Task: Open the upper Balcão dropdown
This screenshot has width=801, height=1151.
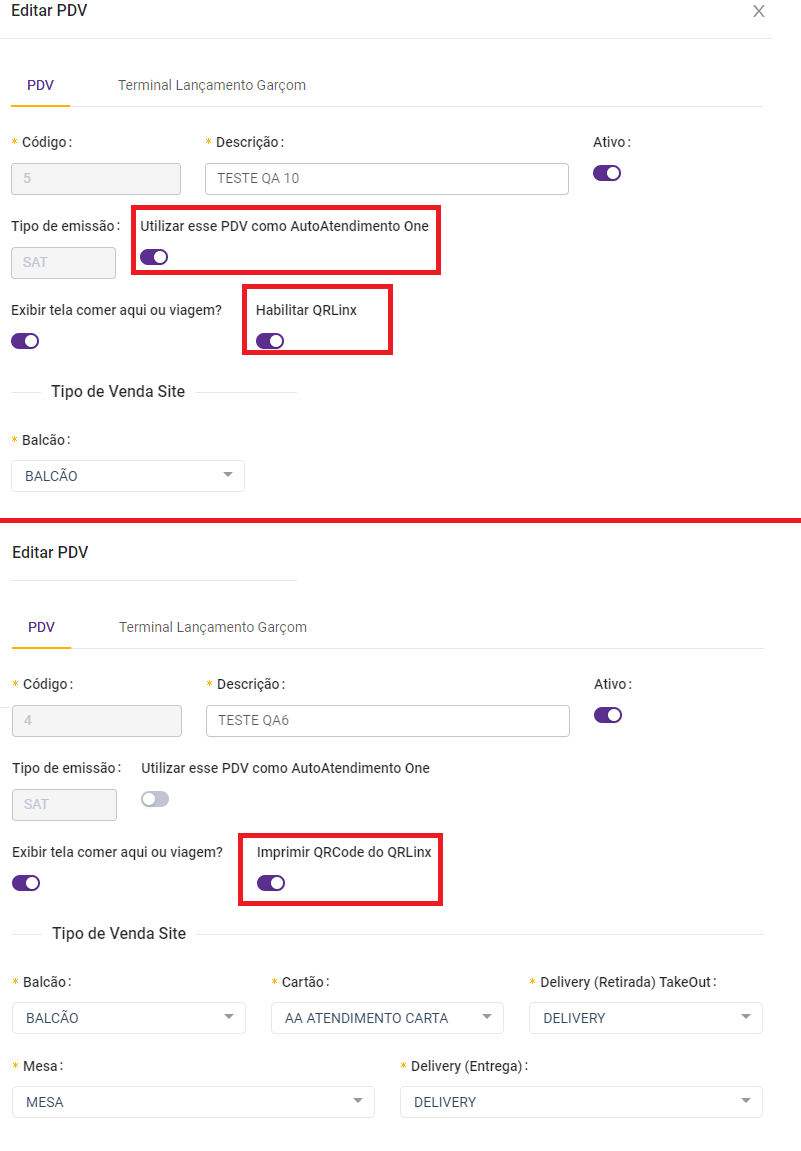Action: pyautogui.click(x=128, y=476)
